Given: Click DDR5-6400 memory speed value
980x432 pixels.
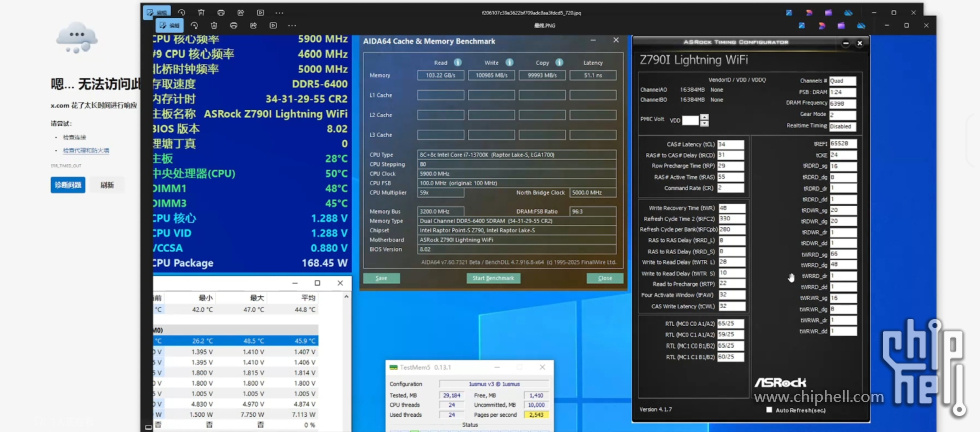Looking at the screenshot, I should pyautogui.click(x=319, y=84).
